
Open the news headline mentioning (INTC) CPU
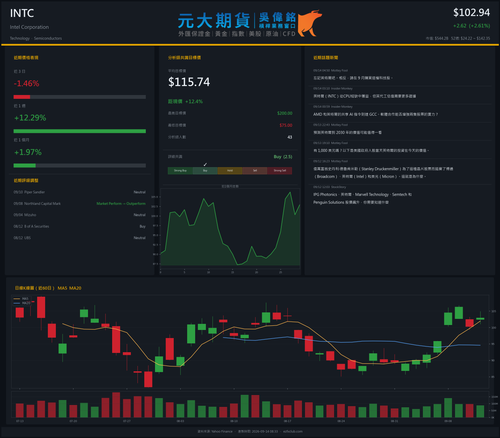[364, 96]
